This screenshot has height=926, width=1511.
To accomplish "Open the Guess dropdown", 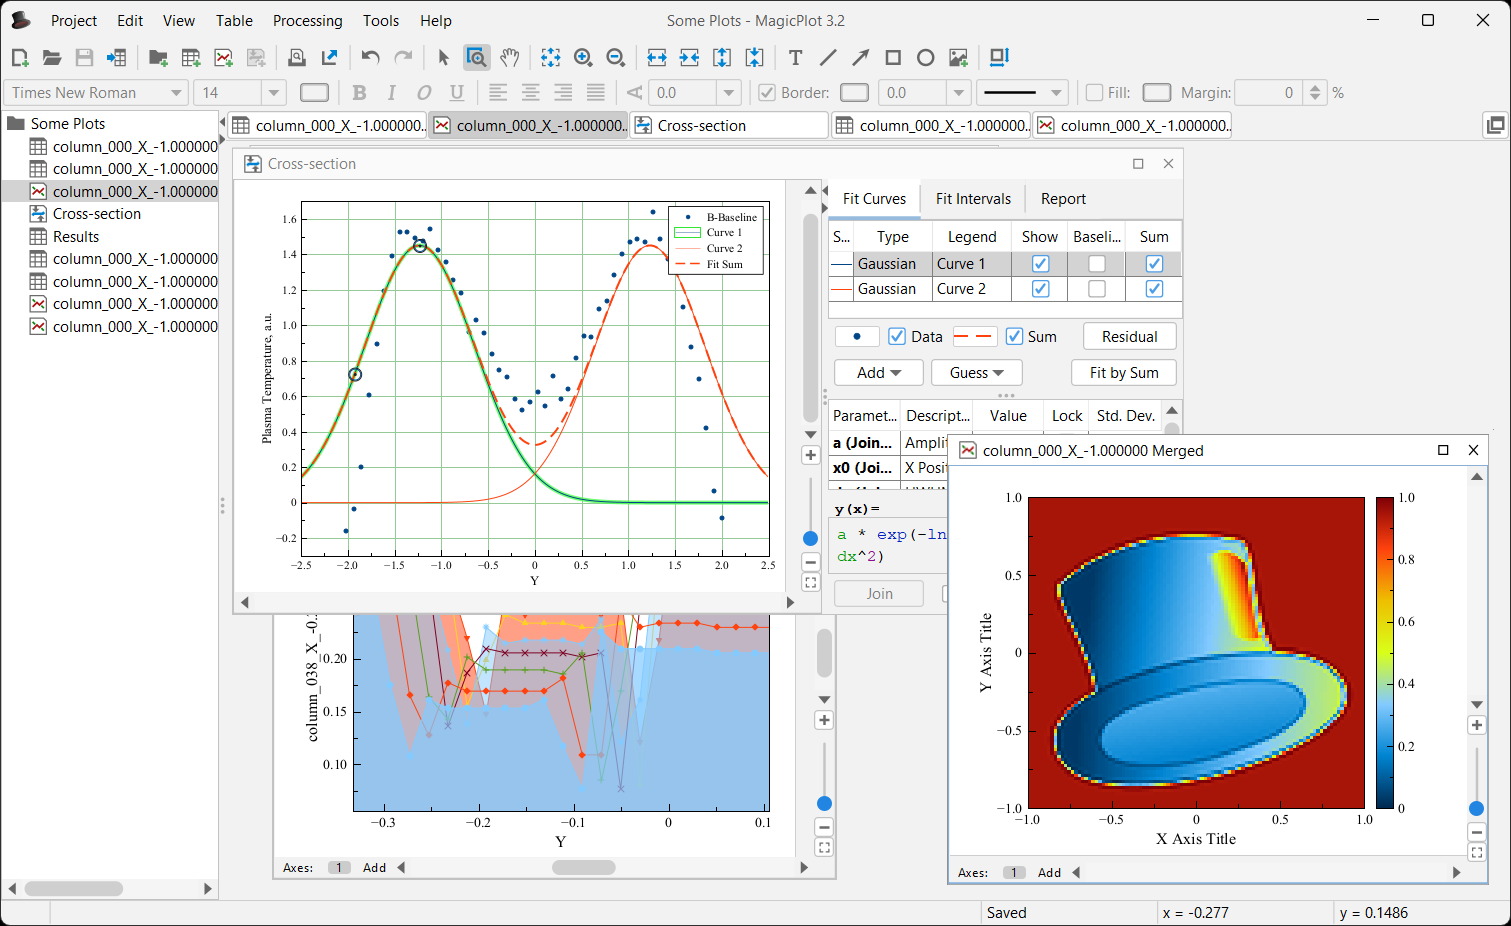I will (977, 373).
